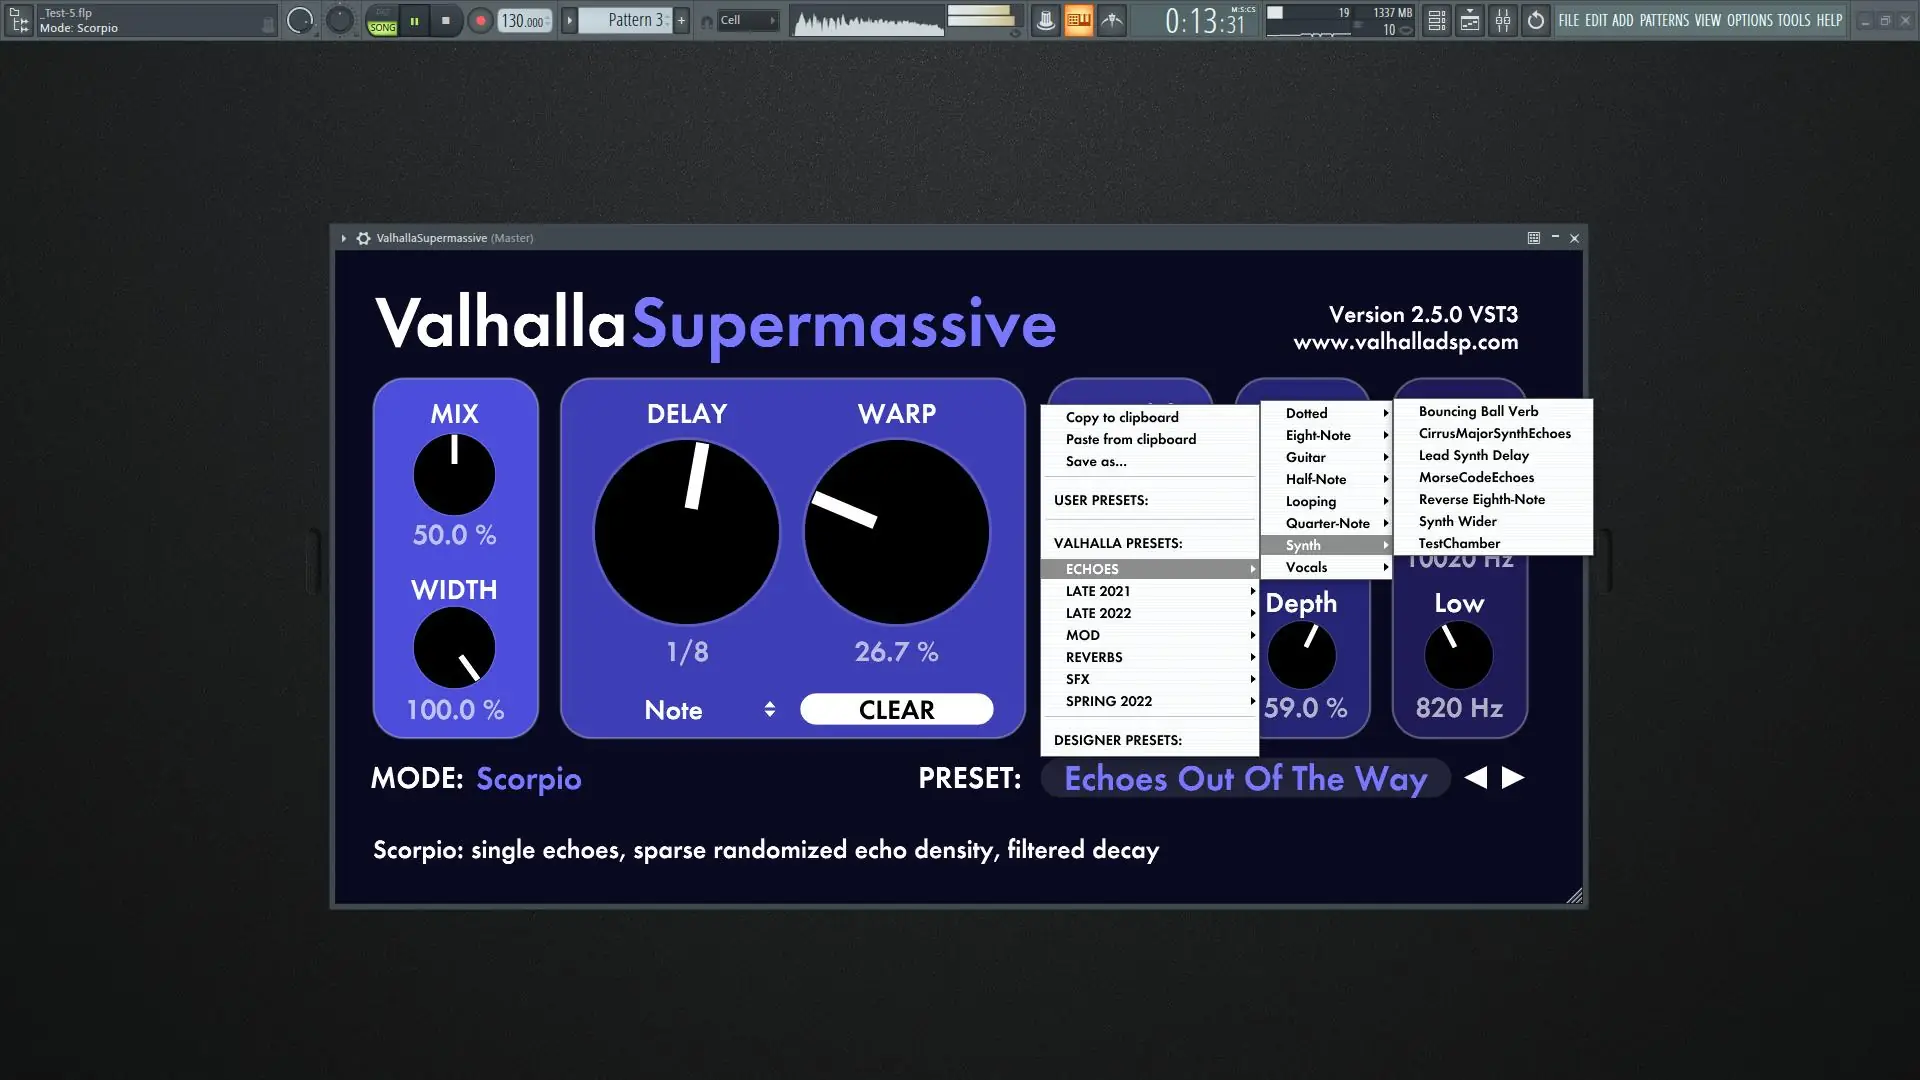Viewport: 1920px width, 1080px height.
Task: Click the next preset right arrow
Action: tap(1513, 777)
